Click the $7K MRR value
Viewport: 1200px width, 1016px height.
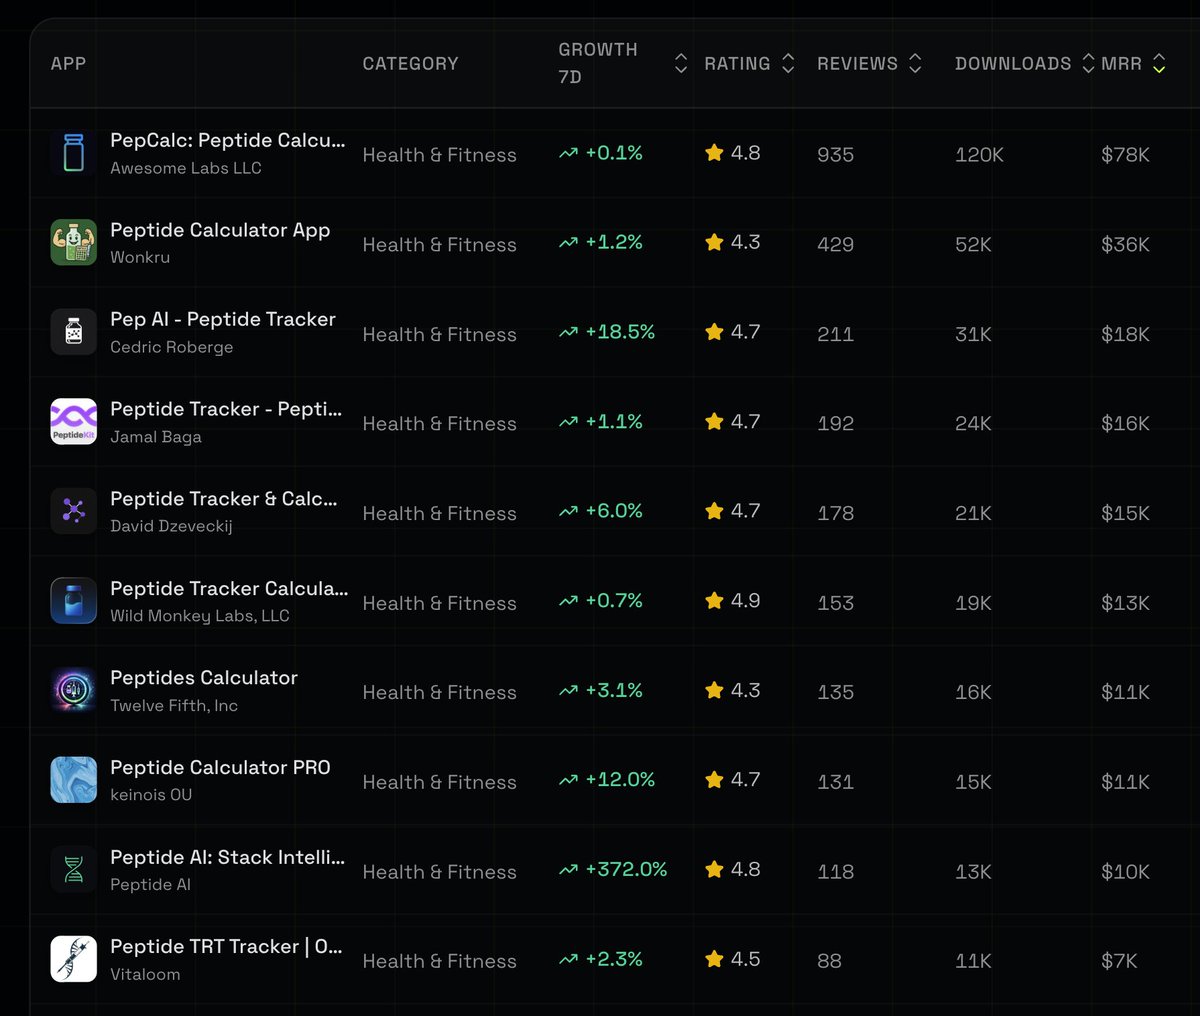[x=1119, y=961]
